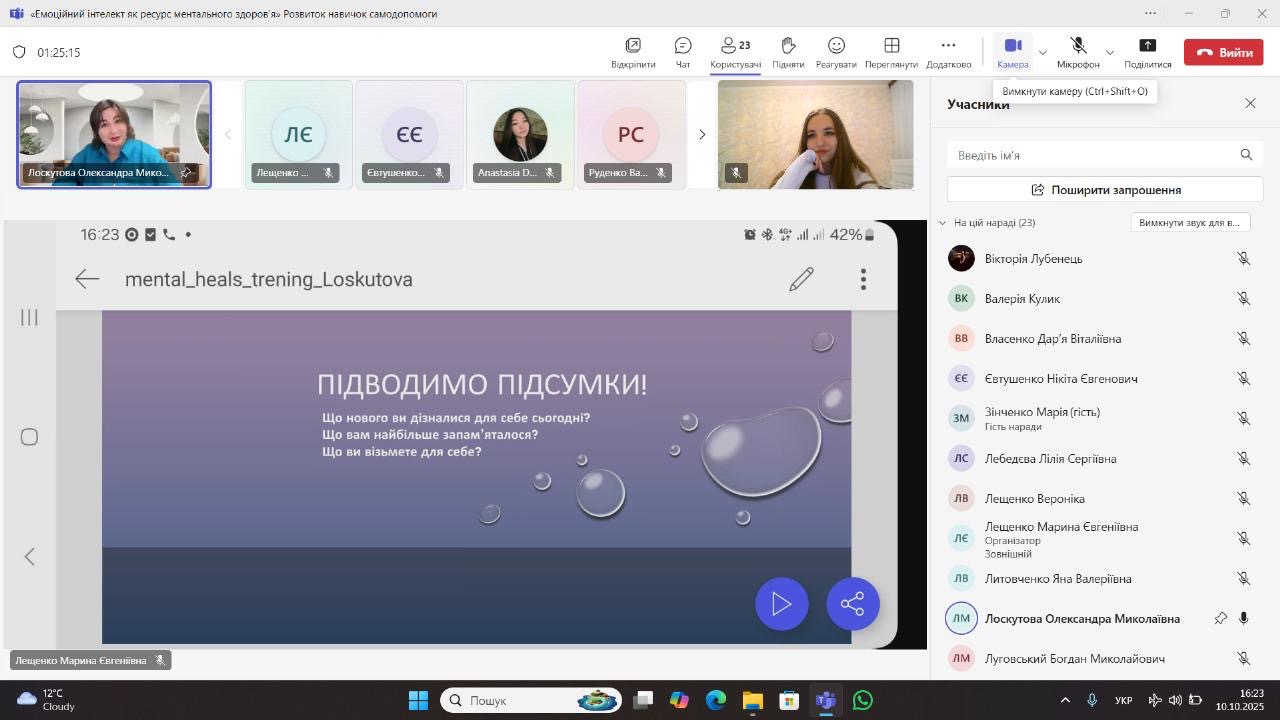Screen dimensions: 1280x720
Task: Toggle the mute icon for Вікторія Лубенець
Action: [x=1243, y=259]
